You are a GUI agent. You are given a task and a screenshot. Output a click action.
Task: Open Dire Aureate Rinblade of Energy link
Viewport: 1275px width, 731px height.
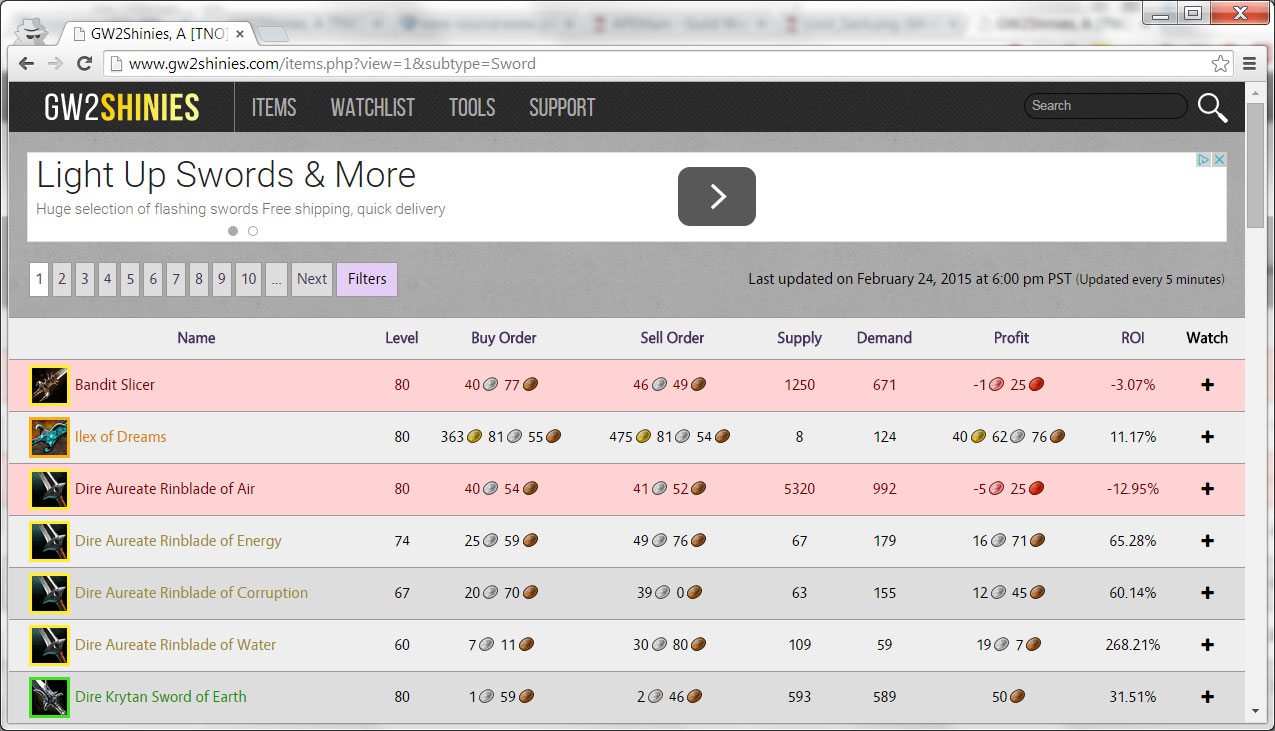coord(178,541)
